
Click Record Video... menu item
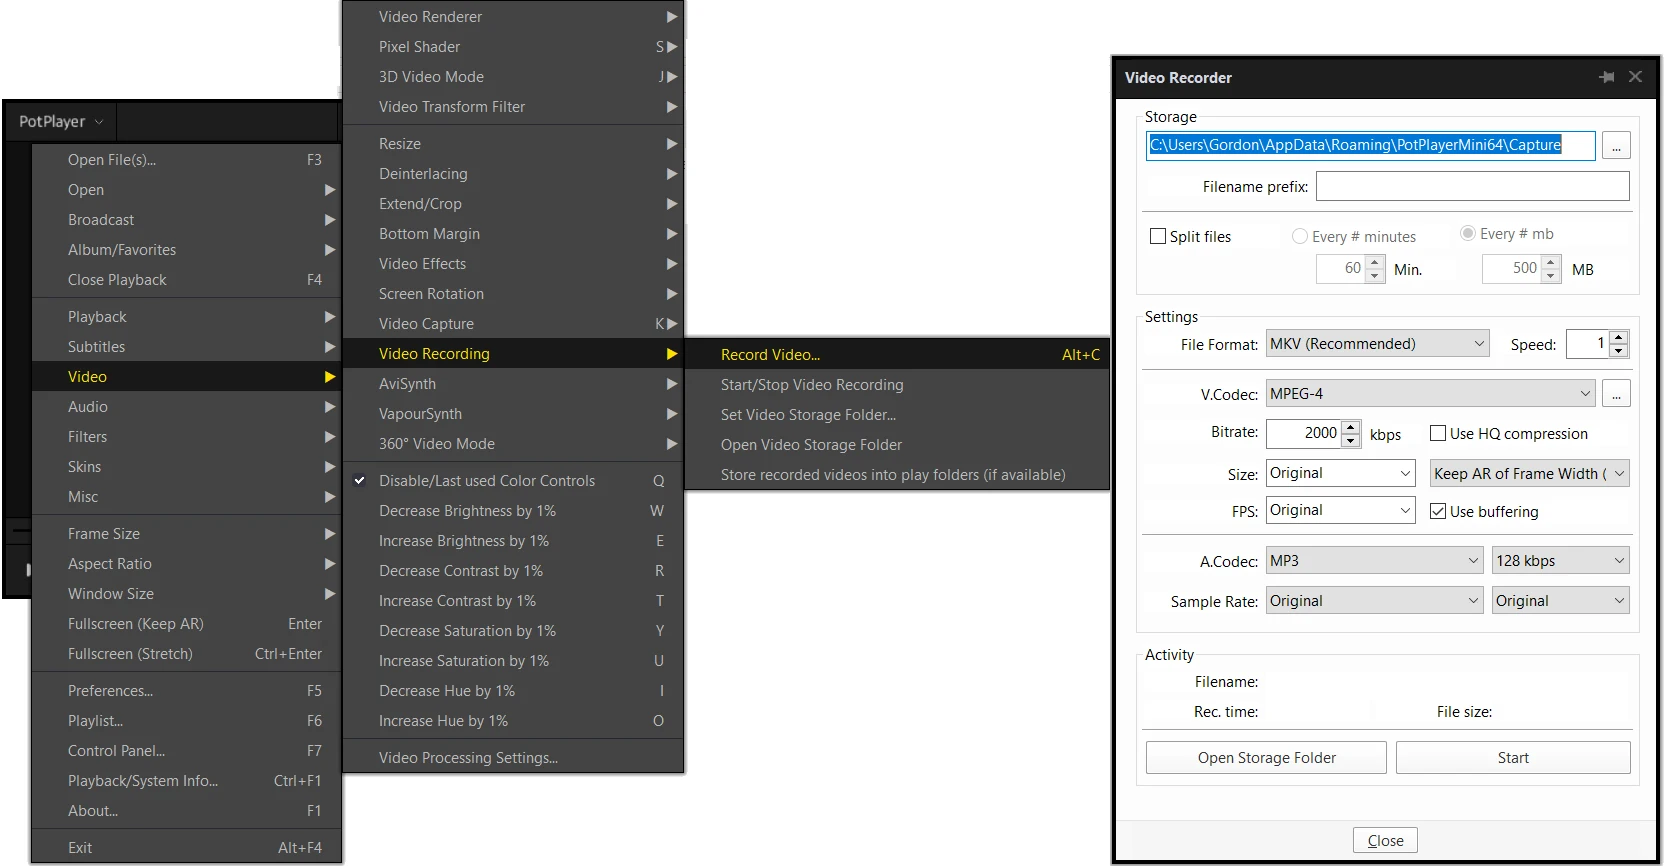pyautogui.click(x=897, y=355)
